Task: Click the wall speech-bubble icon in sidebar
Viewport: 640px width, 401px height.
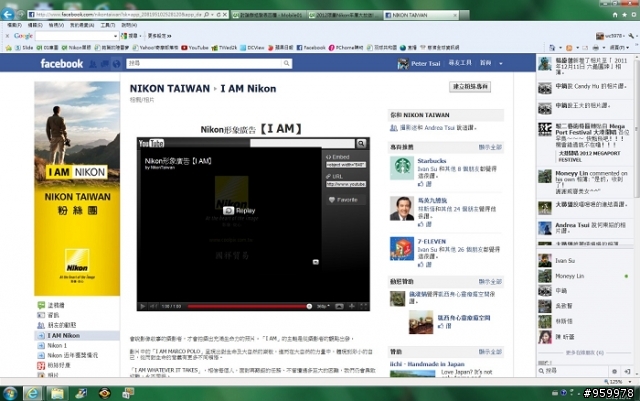Action: pyautogui.click(x=41, y=305)
